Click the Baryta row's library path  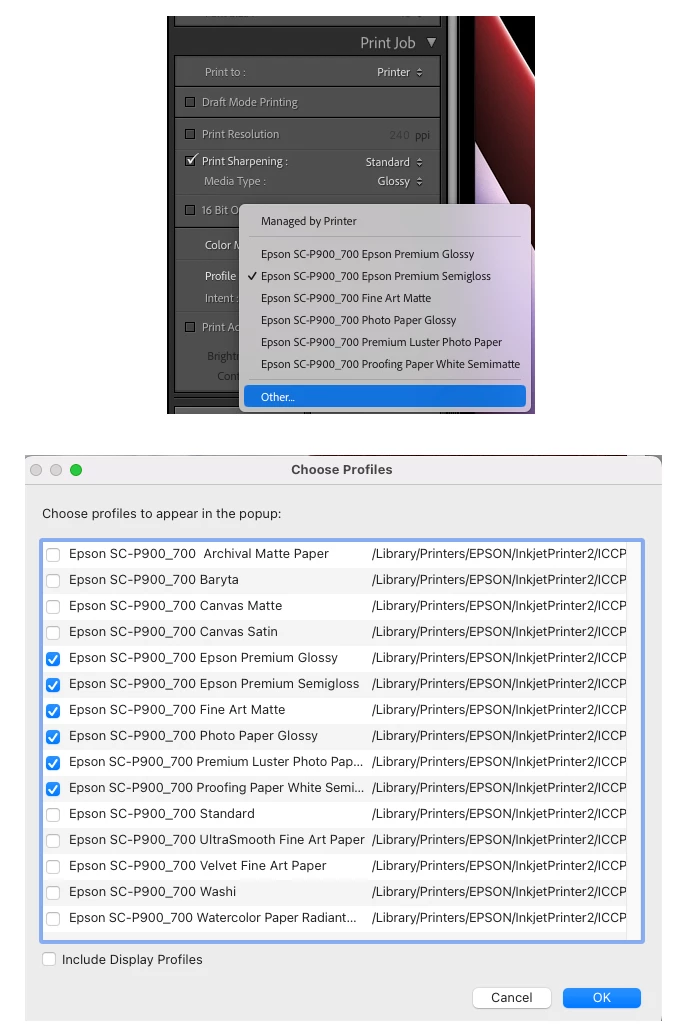tap(499, 580)
